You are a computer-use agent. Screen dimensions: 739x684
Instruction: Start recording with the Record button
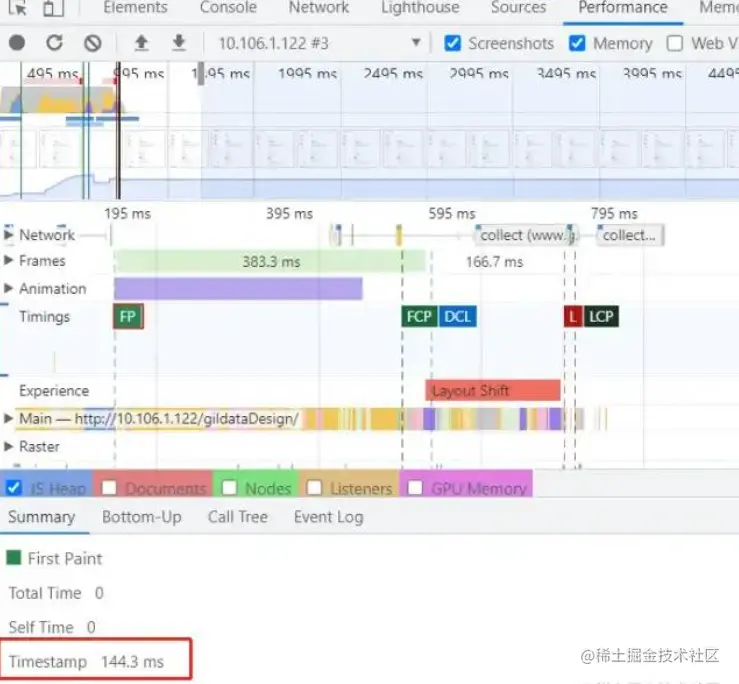click(17, 43)
